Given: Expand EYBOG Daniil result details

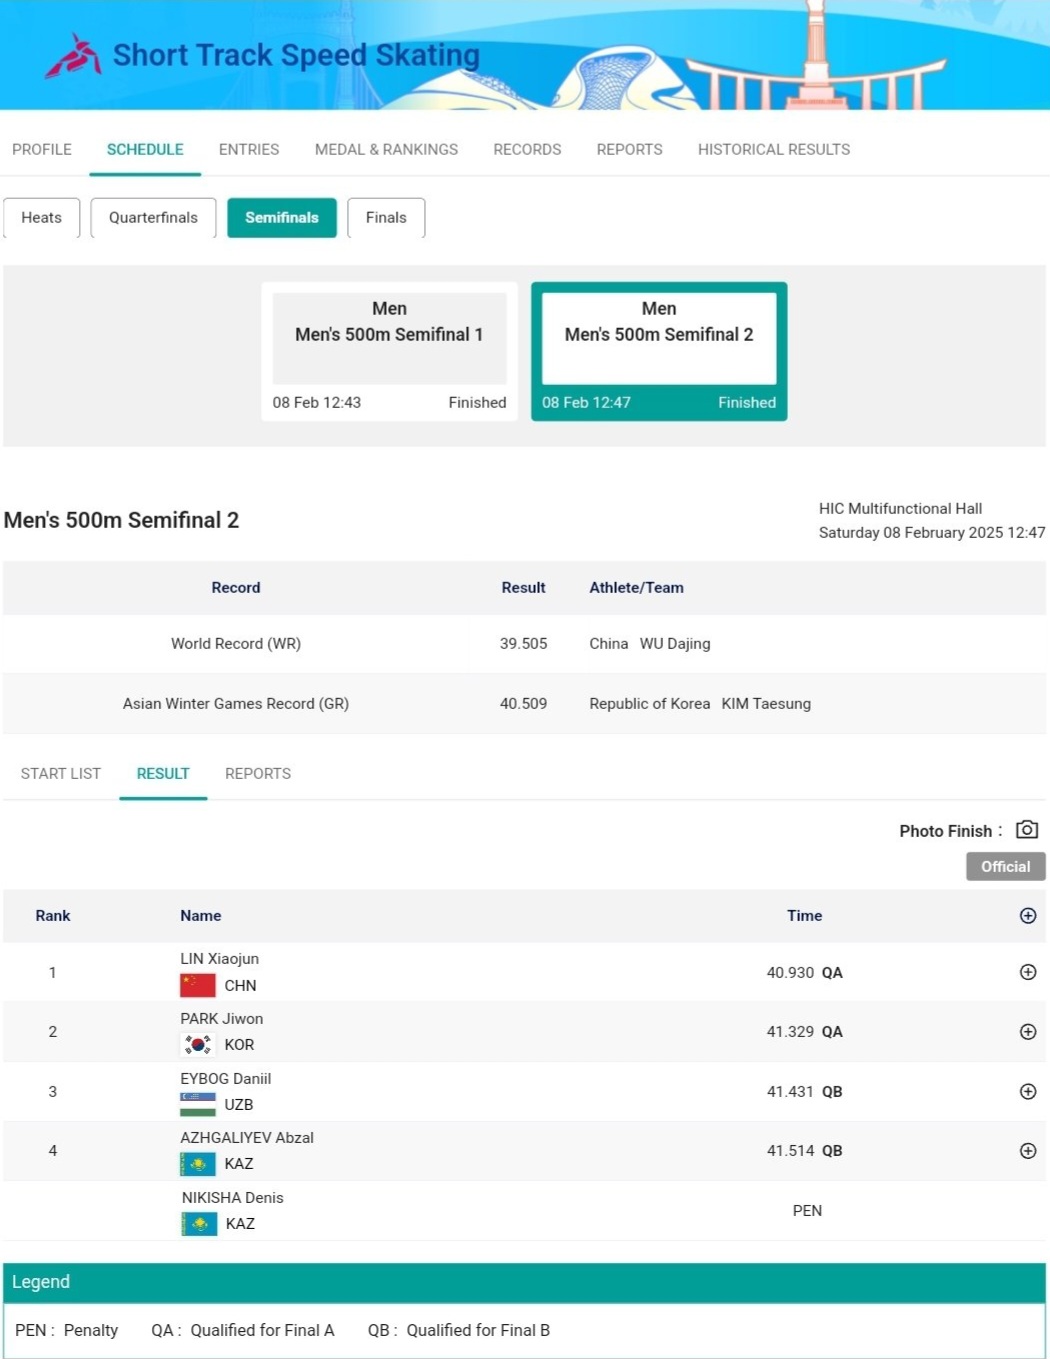Looking at the screenshot, I should pos(1027,1091).
